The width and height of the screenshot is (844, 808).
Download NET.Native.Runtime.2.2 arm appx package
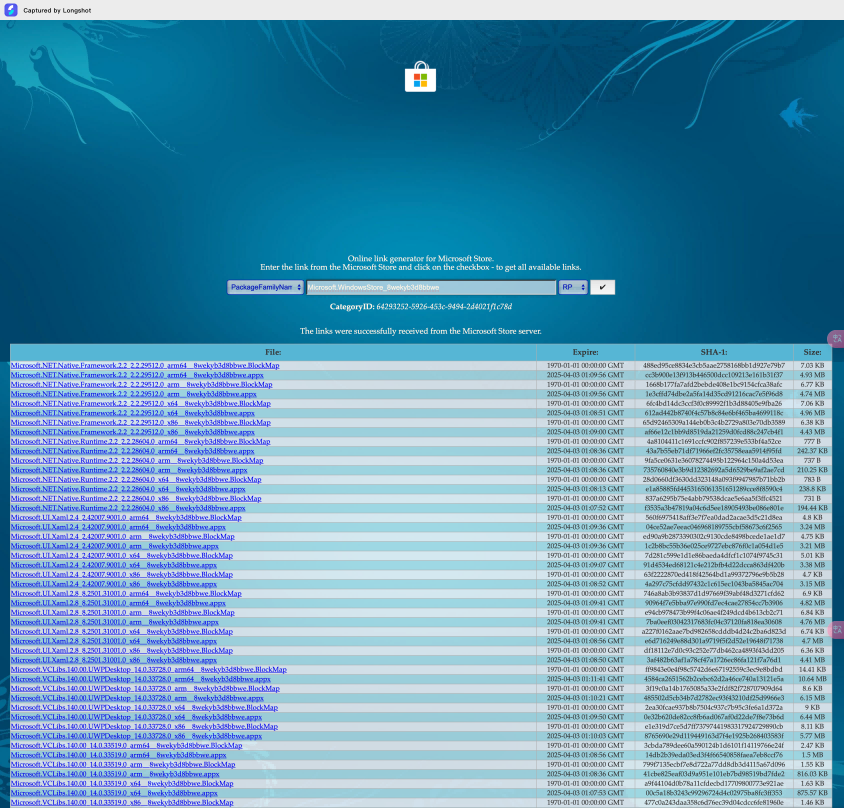point(129,470)
